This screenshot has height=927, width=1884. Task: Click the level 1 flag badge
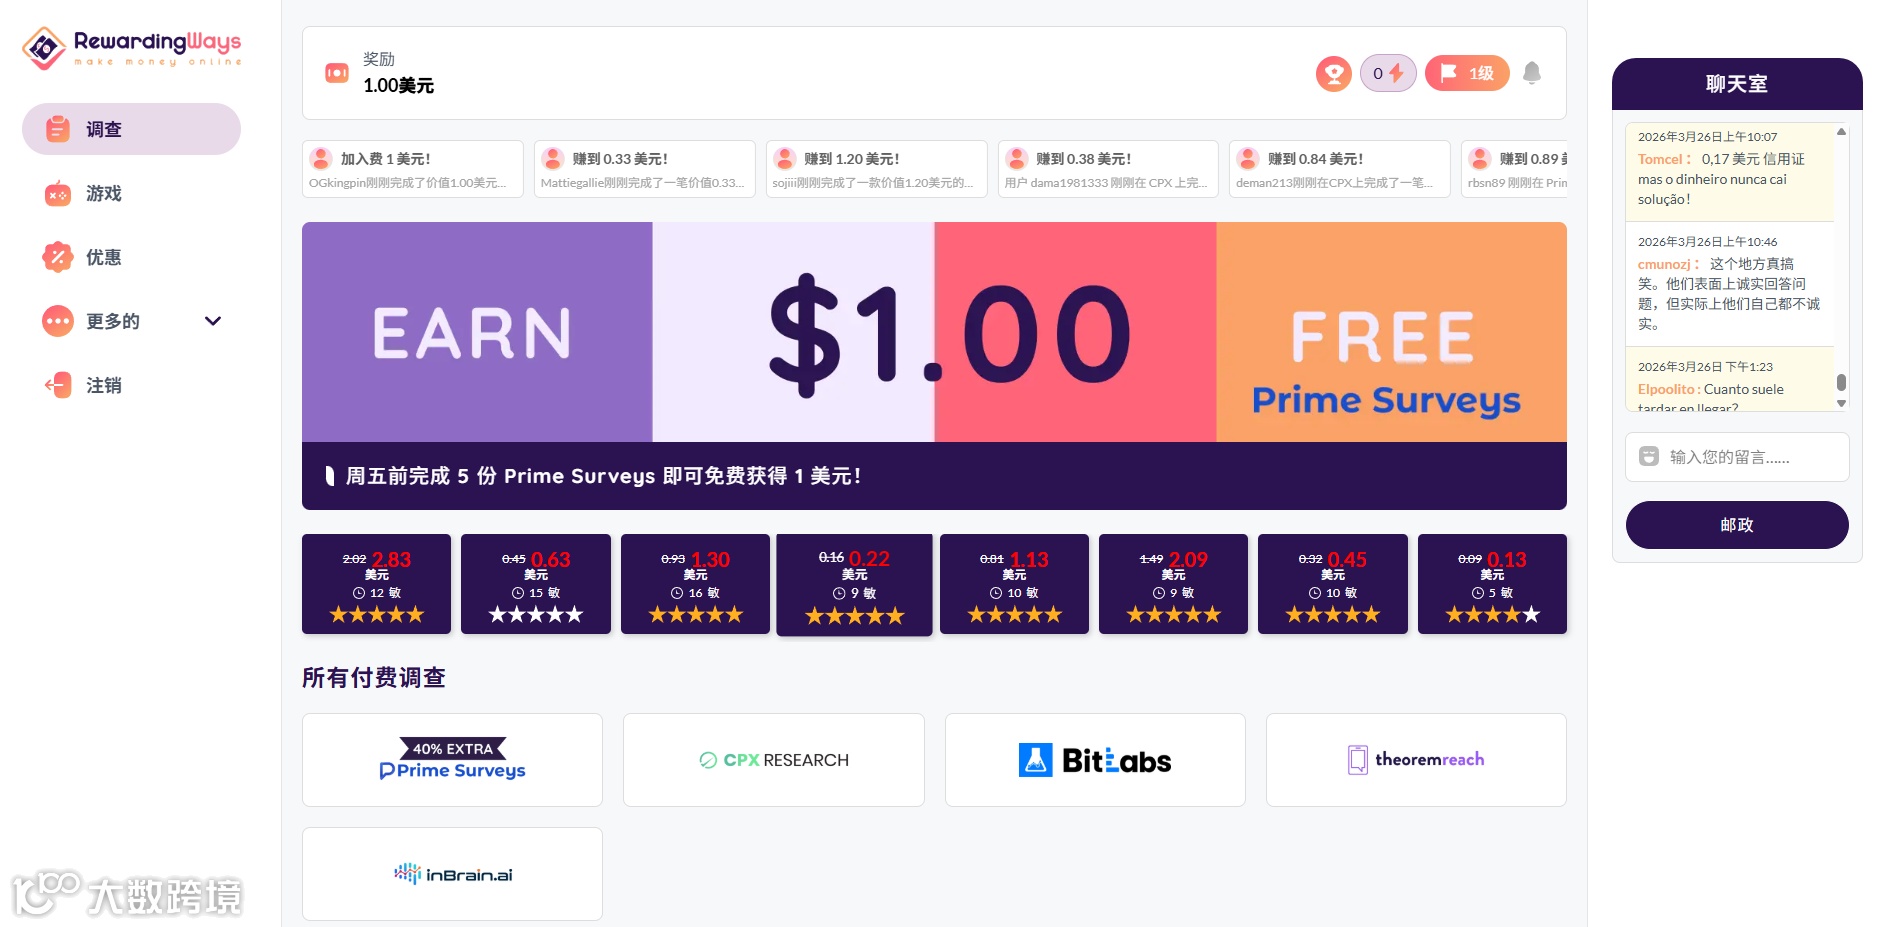click(1466, 73)
